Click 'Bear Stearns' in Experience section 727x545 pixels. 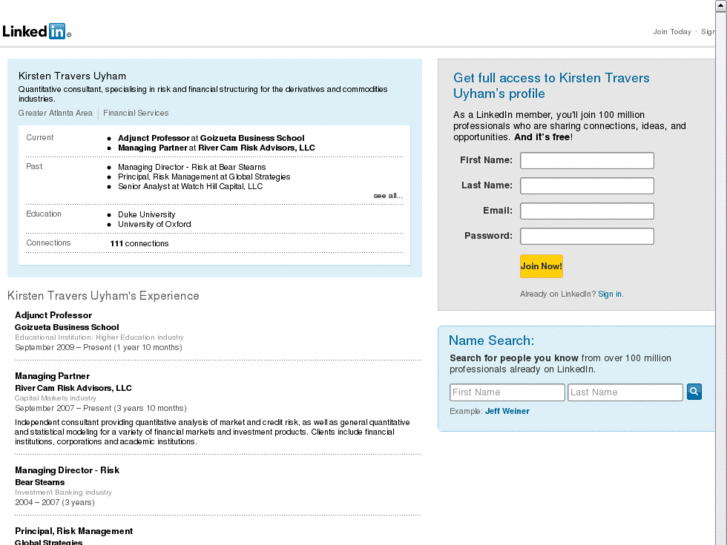(x=40, y=482)
